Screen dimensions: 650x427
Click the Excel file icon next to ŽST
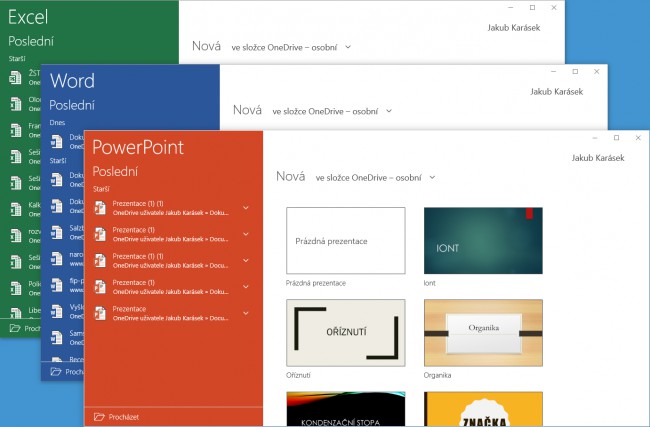[x=16, y=78]
